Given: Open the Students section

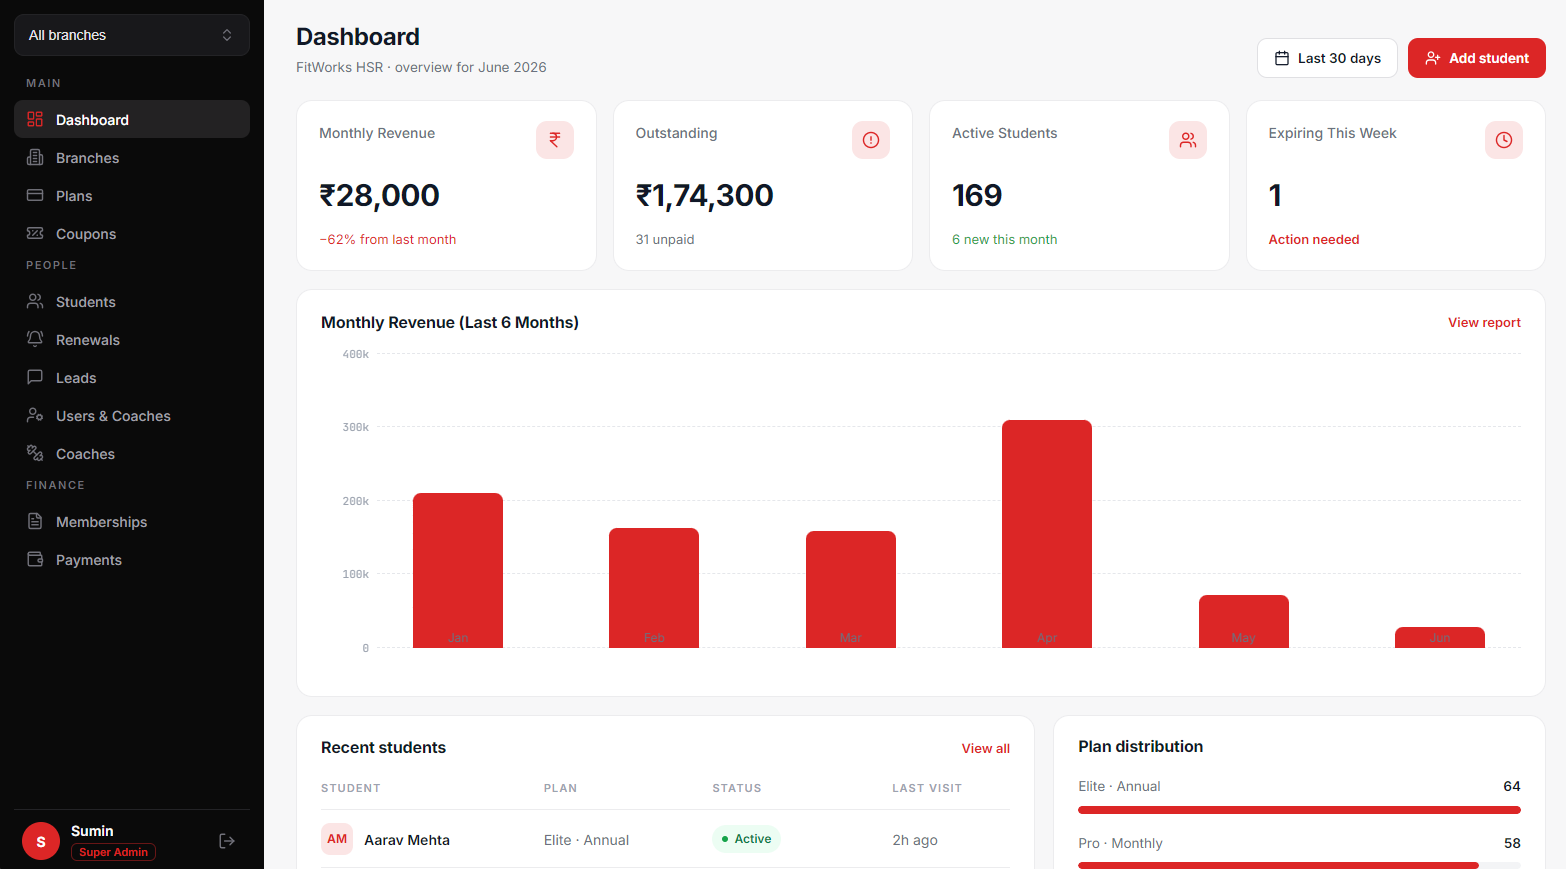Looking at the screenshot, I should tap(132, 301).
